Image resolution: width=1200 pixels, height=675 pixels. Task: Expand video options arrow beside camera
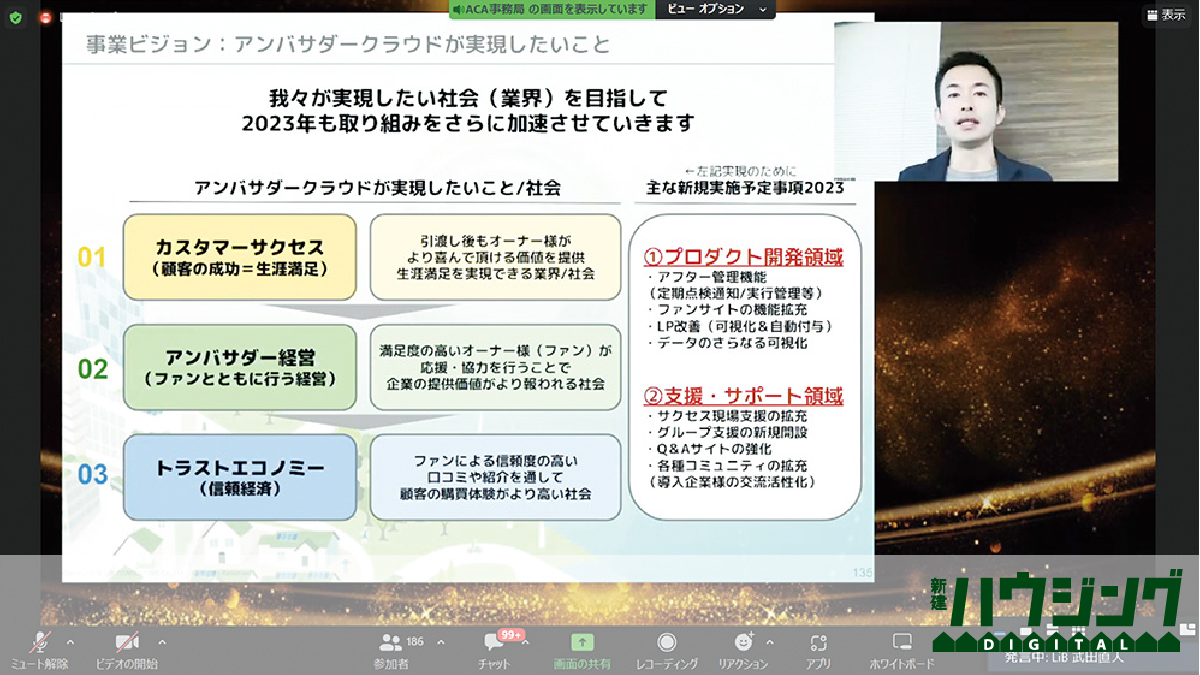[x=162, y=642]
